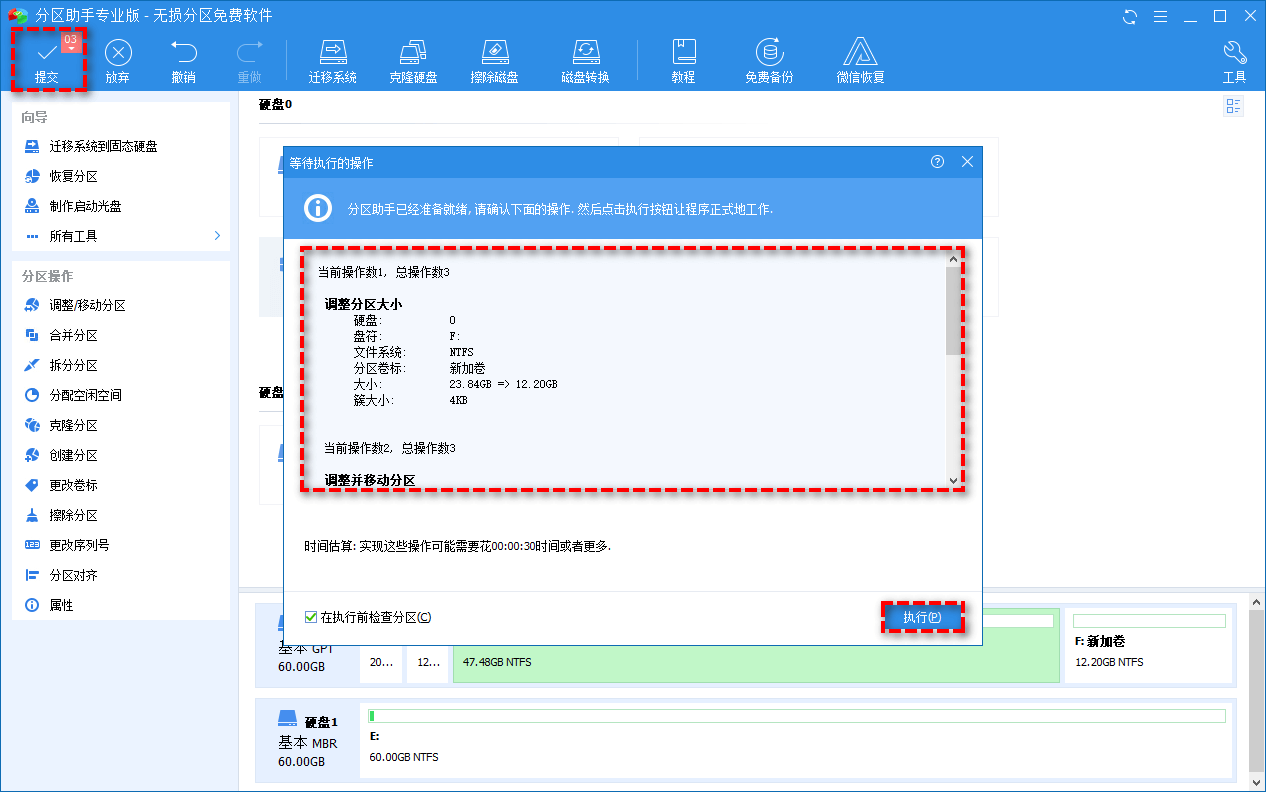1266x792 pixels.
Task: Click the 撤销 undo button
Action: (183, 59)
